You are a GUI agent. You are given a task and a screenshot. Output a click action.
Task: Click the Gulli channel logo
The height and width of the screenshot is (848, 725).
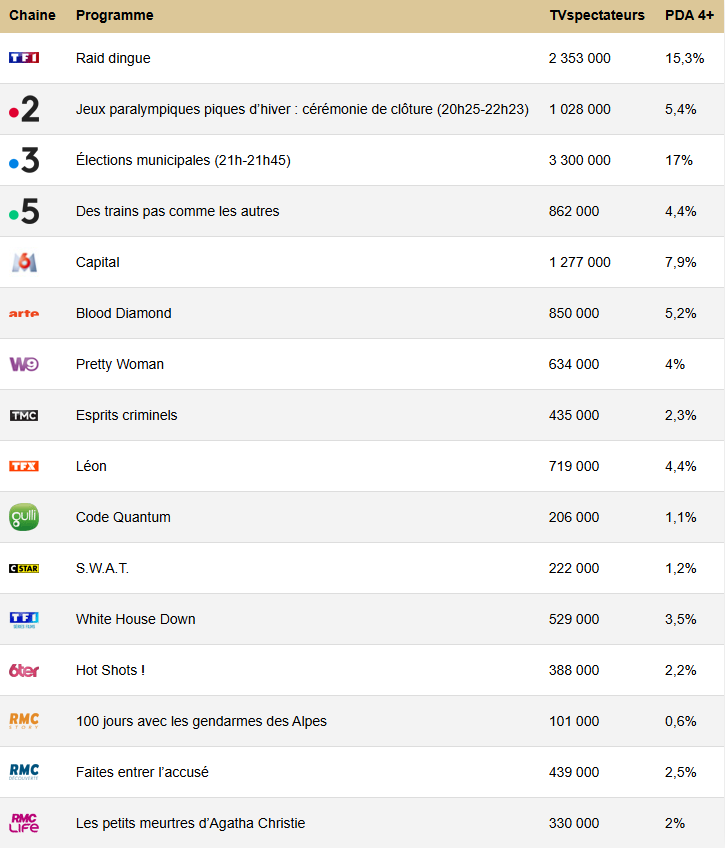click(24, 517)
